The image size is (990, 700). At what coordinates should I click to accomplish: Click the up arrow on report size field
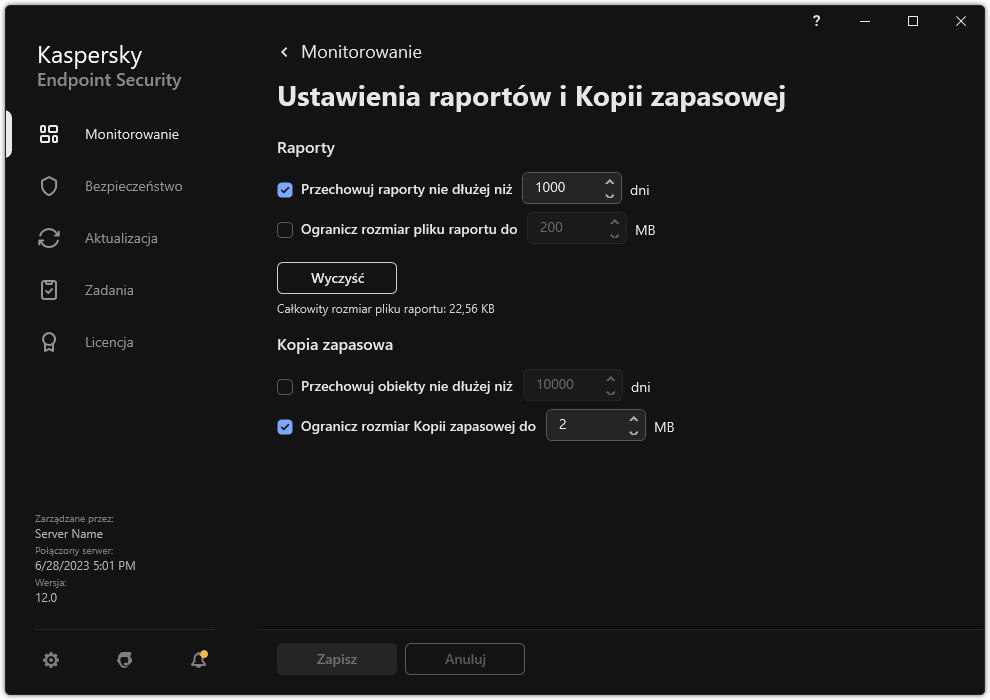(613, 222)
